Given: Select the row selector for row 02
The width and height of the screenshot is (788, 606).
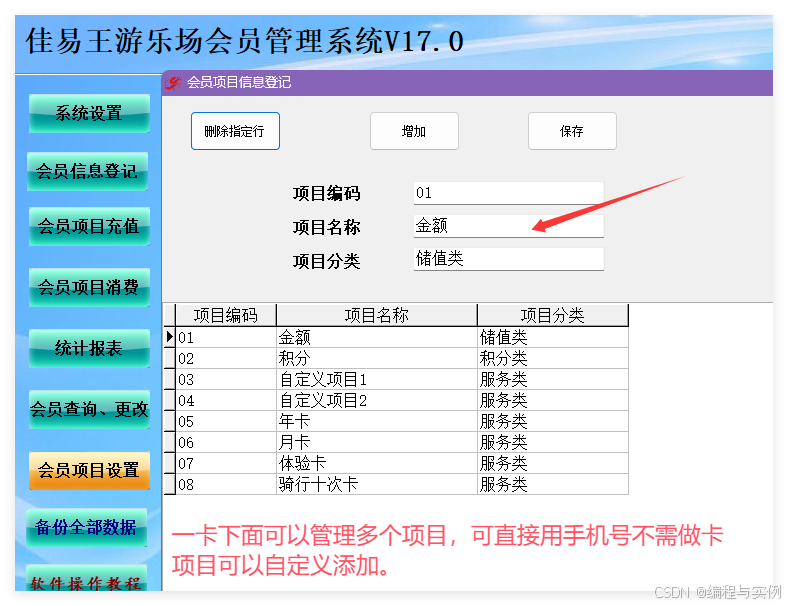Looking at the screenshot, I should point(170,358).
